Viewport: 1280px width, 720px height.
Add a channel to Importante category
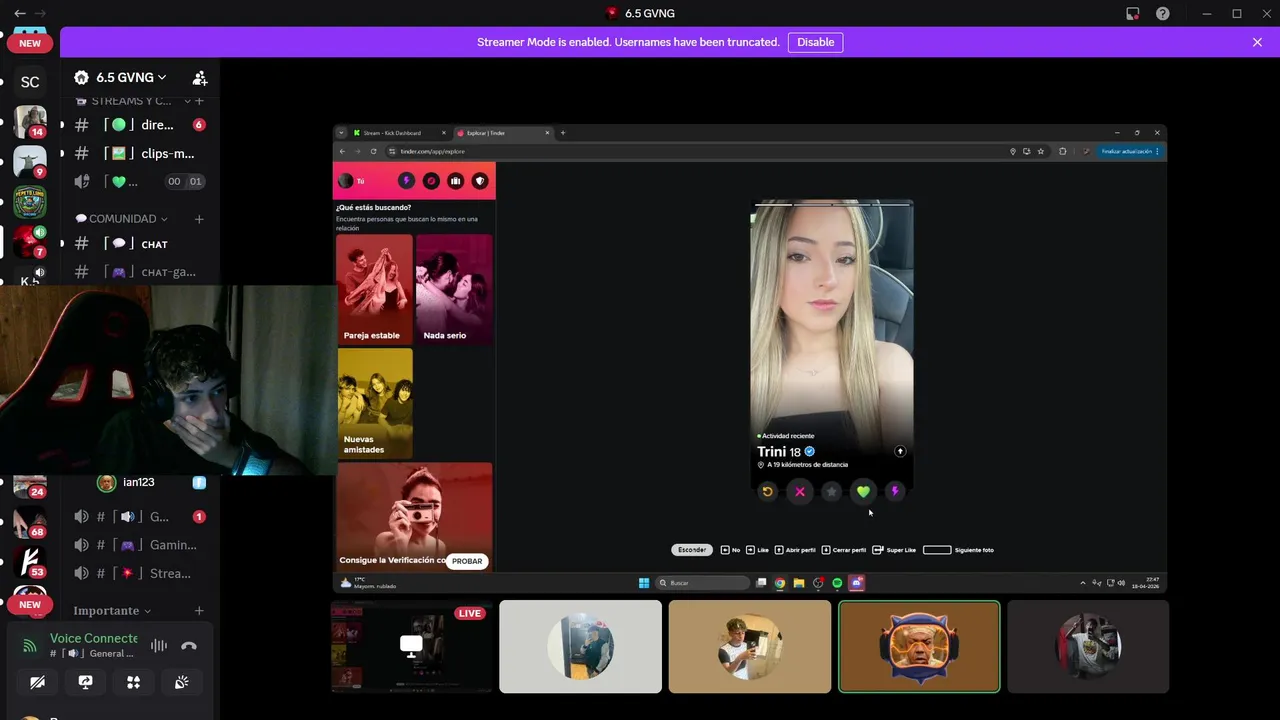pos(199,611)
